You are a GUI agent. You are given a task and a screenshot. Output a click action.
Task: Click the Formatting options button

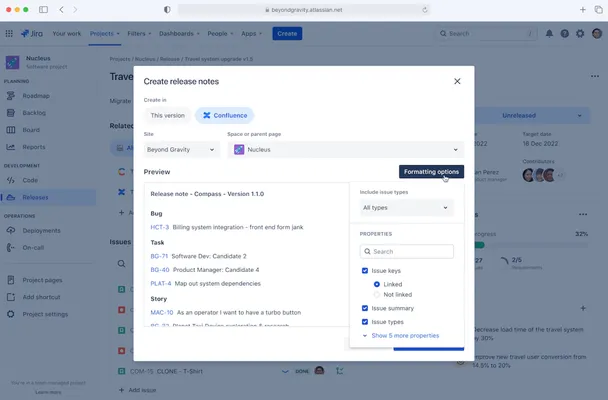tap(431, 172)
